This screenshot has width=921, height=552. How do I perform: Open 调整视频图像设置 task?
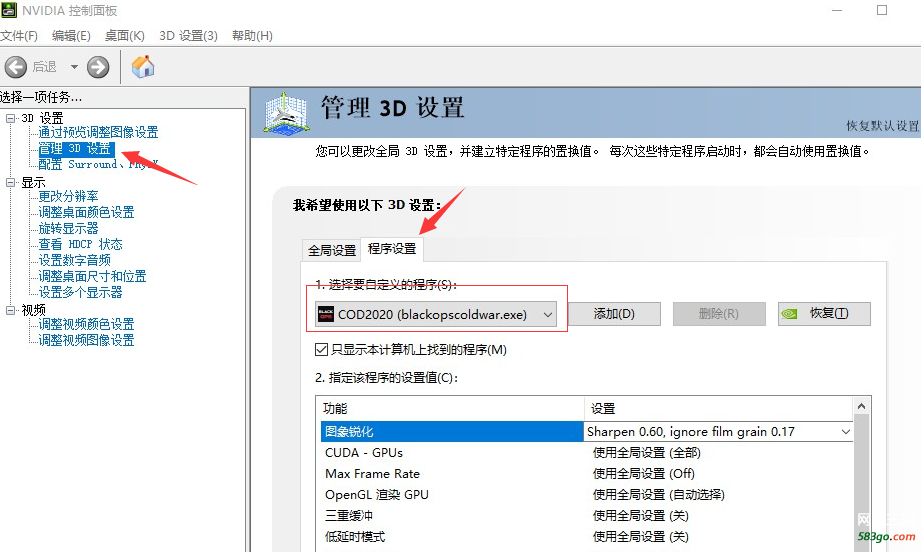click(x=86, y=339)
